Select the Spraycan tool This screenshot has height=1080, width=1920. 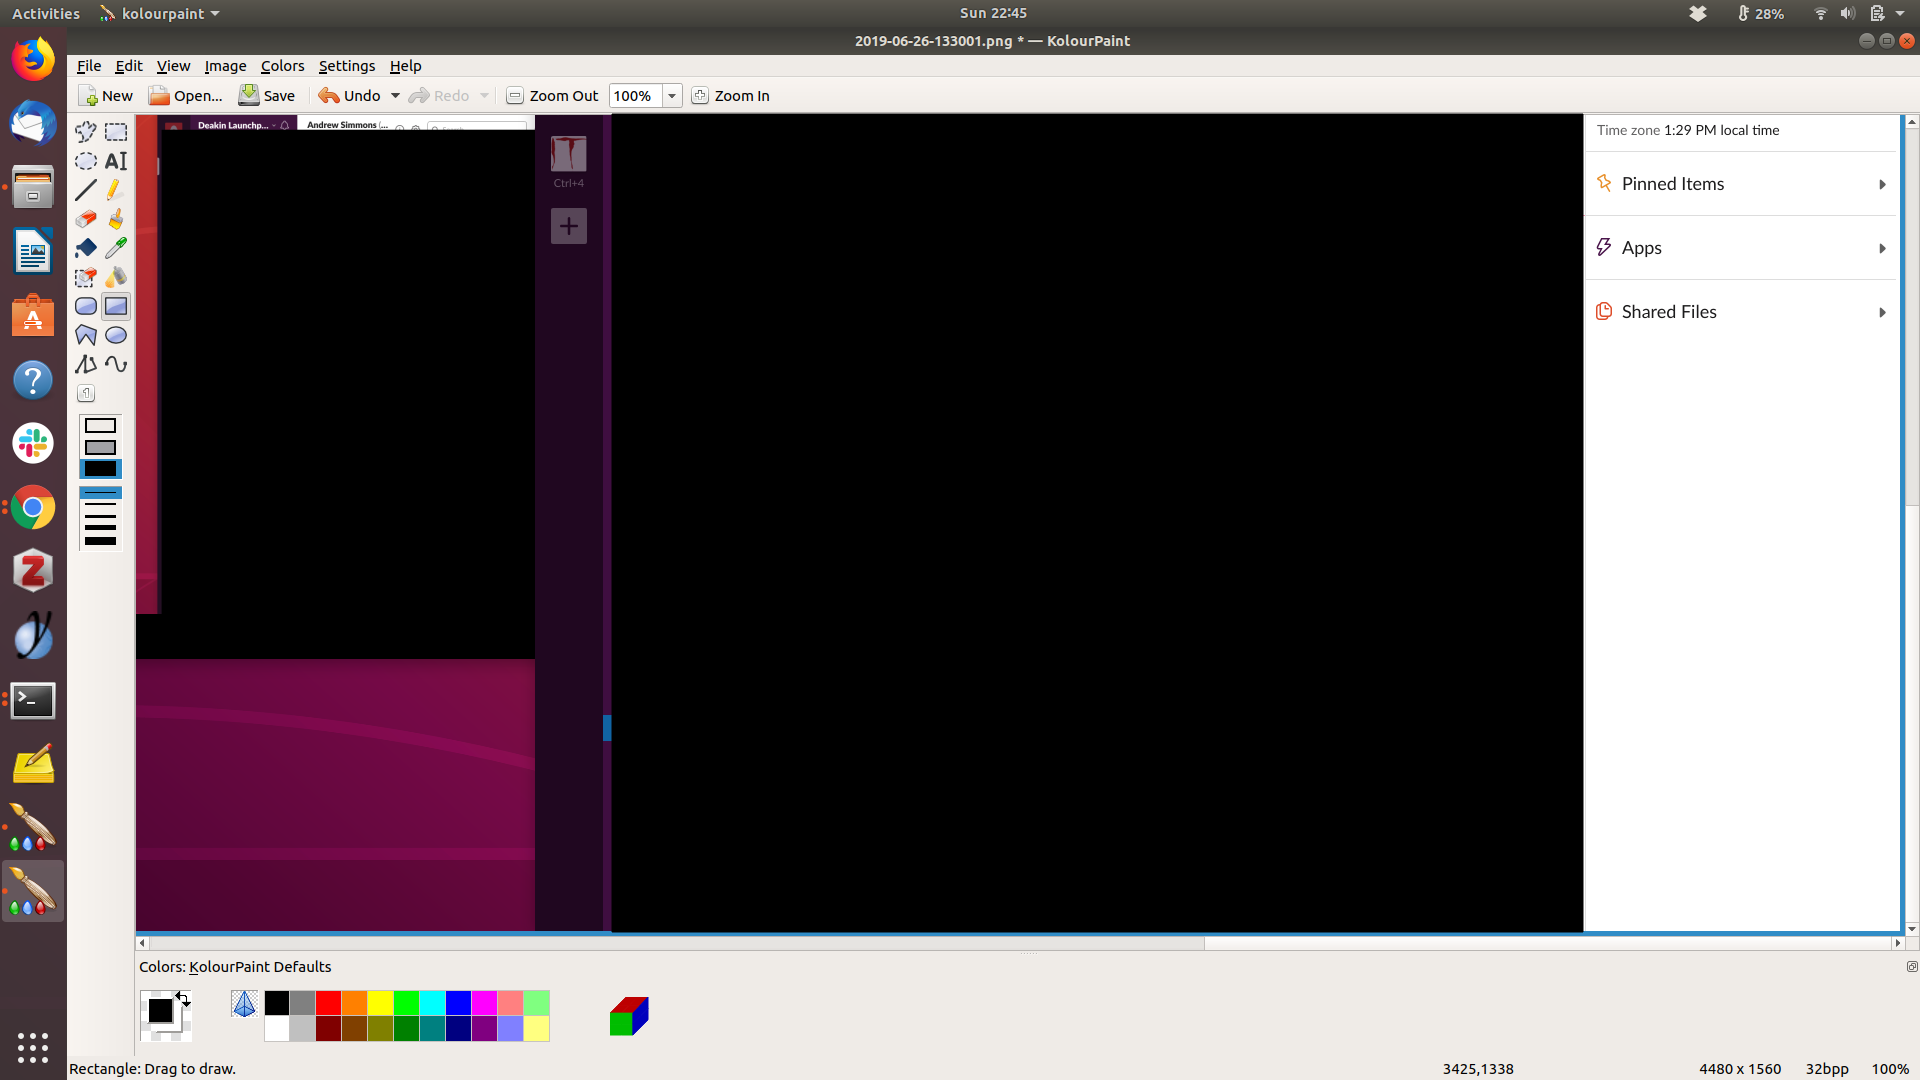pyautogui.click(x=116, y=277)
